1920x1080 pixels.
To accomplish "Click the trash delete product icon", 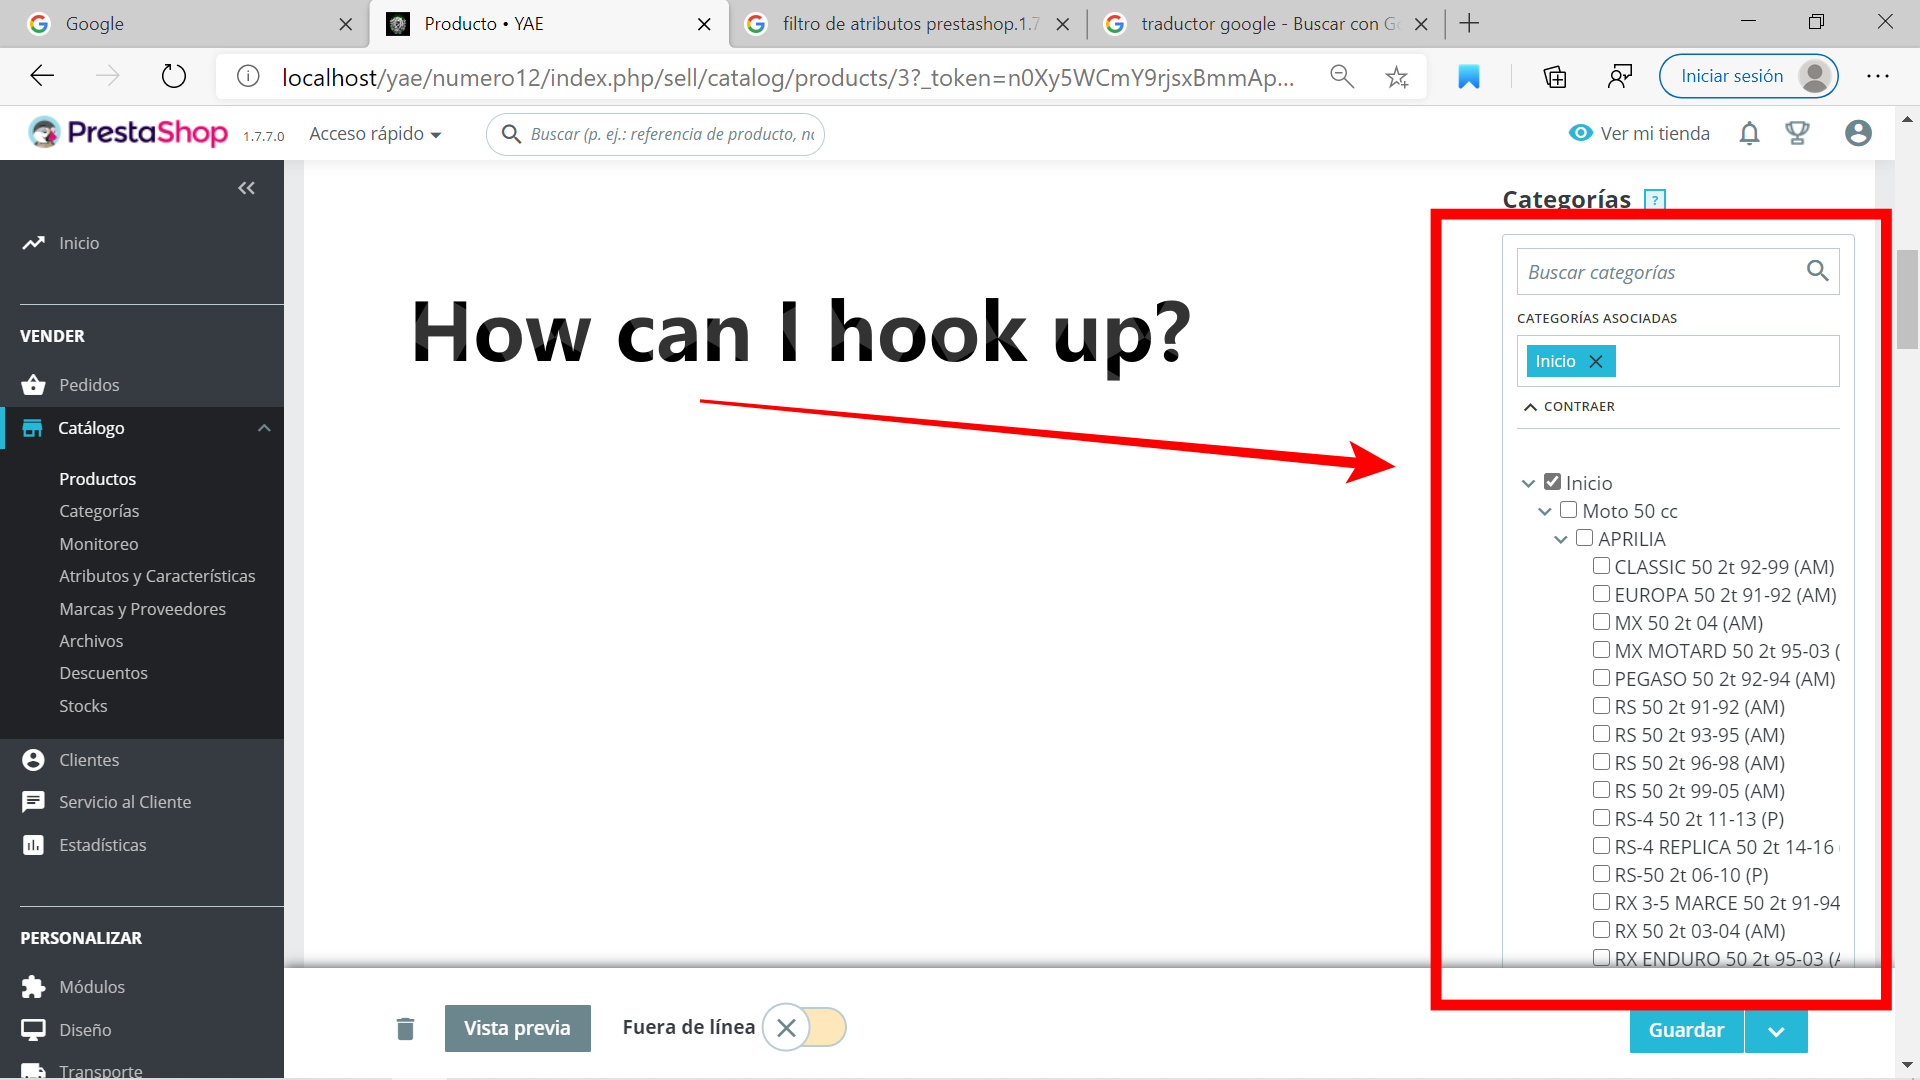I will pyautogui.click(x=405, y=1028).
